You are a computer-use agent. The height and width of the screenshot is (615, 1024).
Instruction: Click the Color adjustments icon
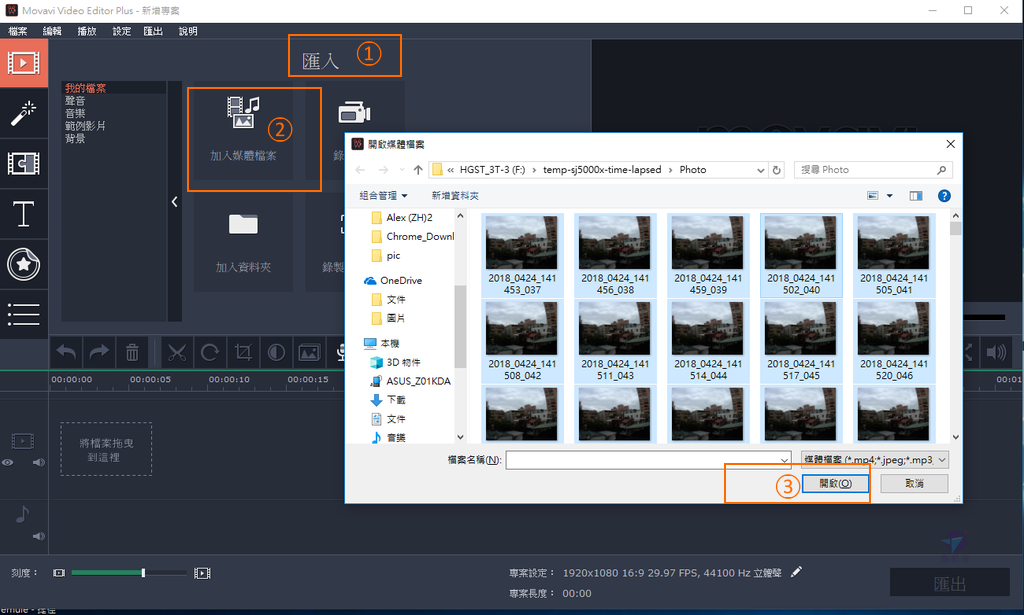tap(276, 353)
